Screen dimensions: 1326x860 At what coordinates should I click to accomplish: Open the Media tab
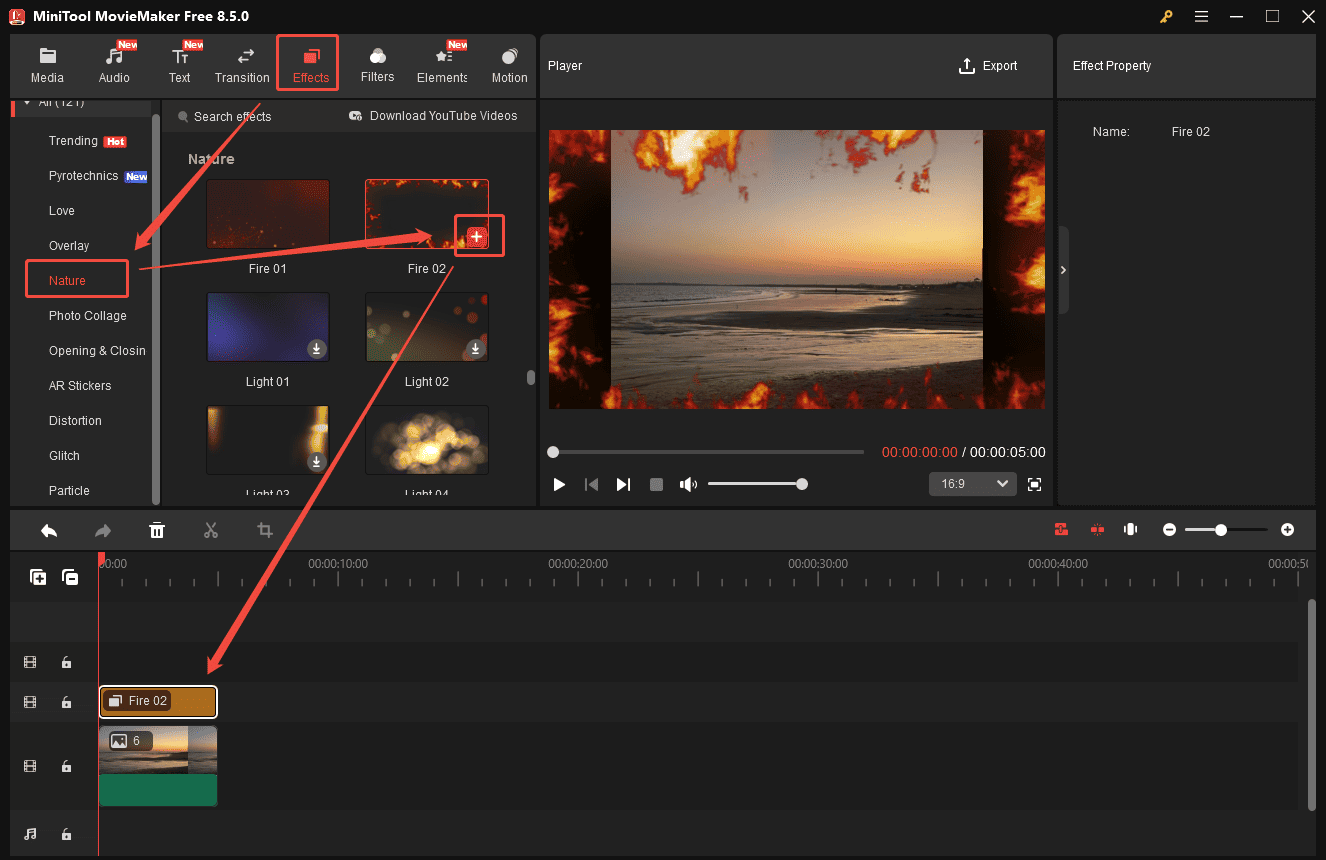pyautogui.click(x=47, y=62)
